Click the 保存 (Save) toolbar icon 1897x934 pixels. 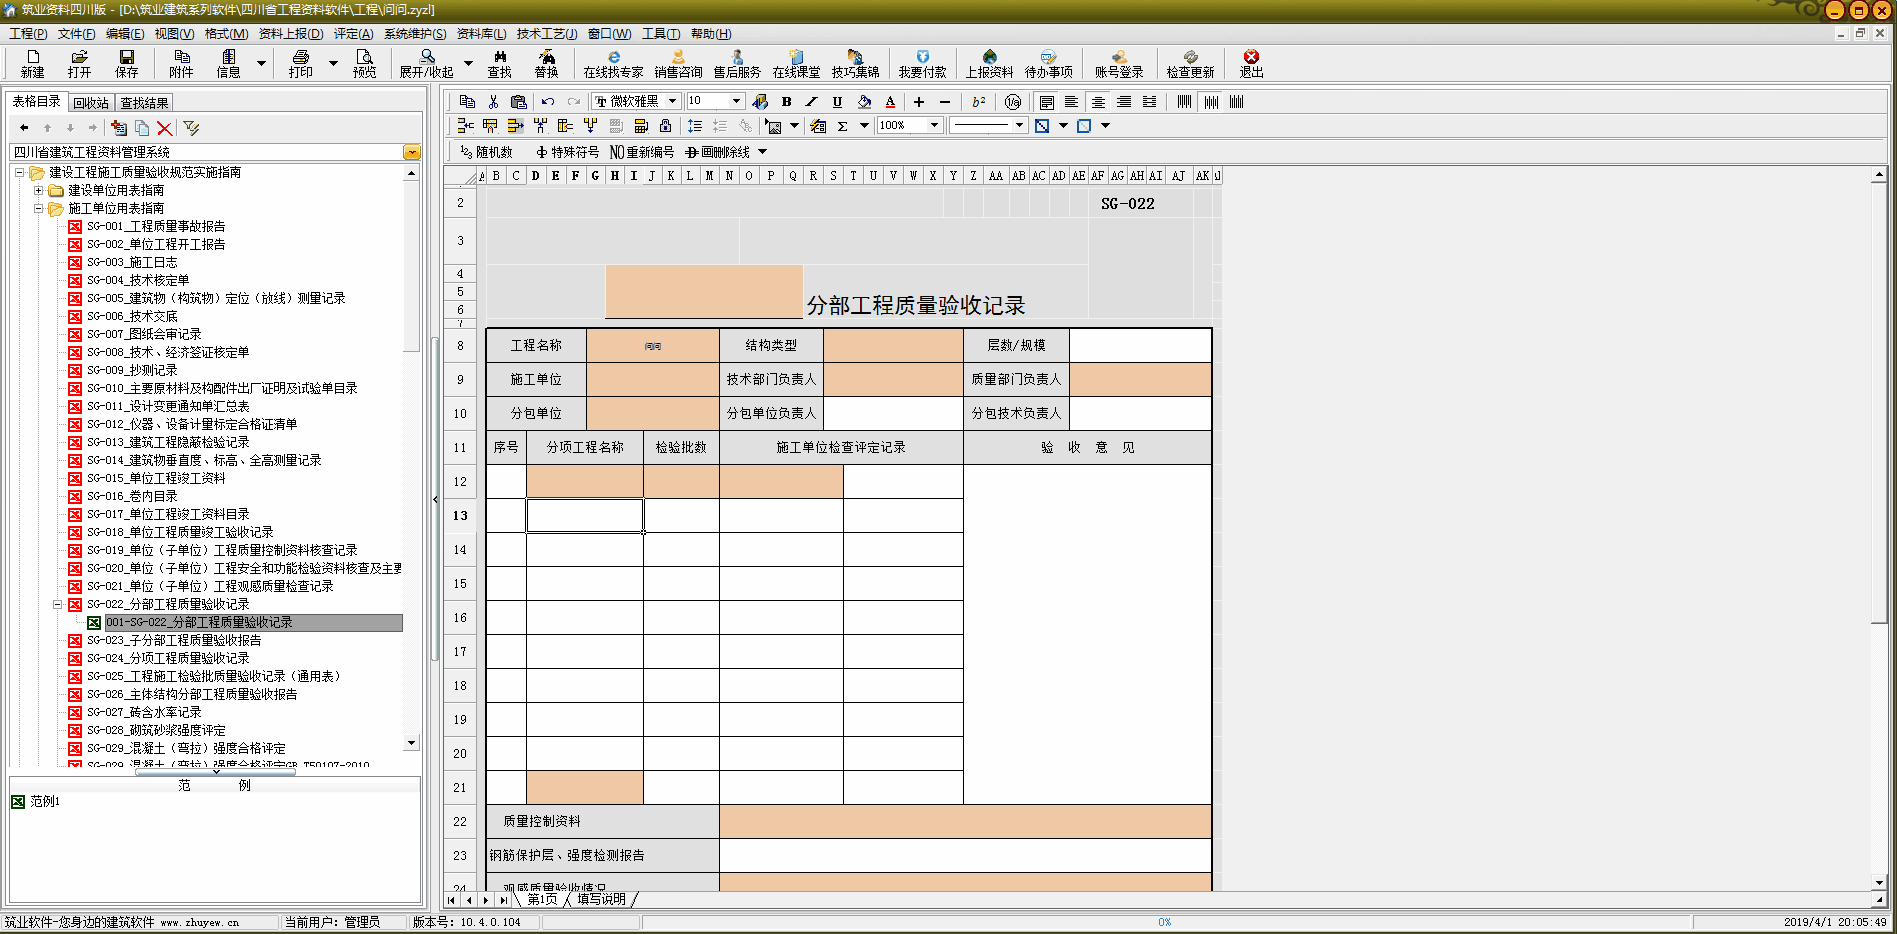pyautogui.click(x=126, y=63)
